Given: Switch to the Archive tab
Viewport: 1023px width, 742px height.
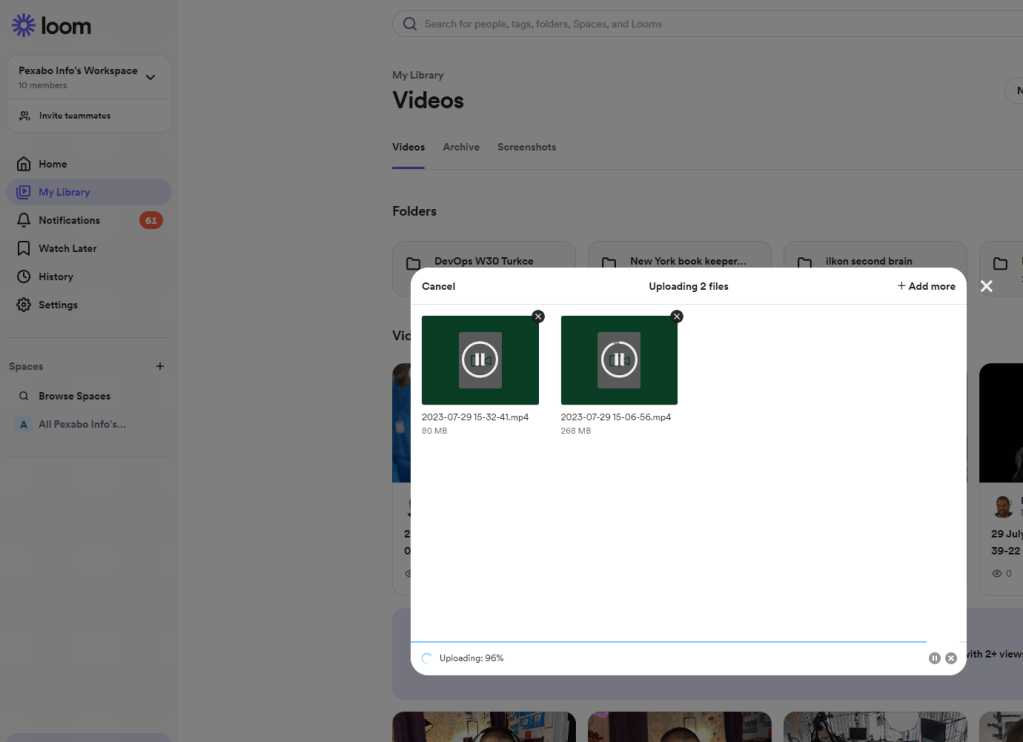Looking at the screenshot, I should (x=461, y=147).
